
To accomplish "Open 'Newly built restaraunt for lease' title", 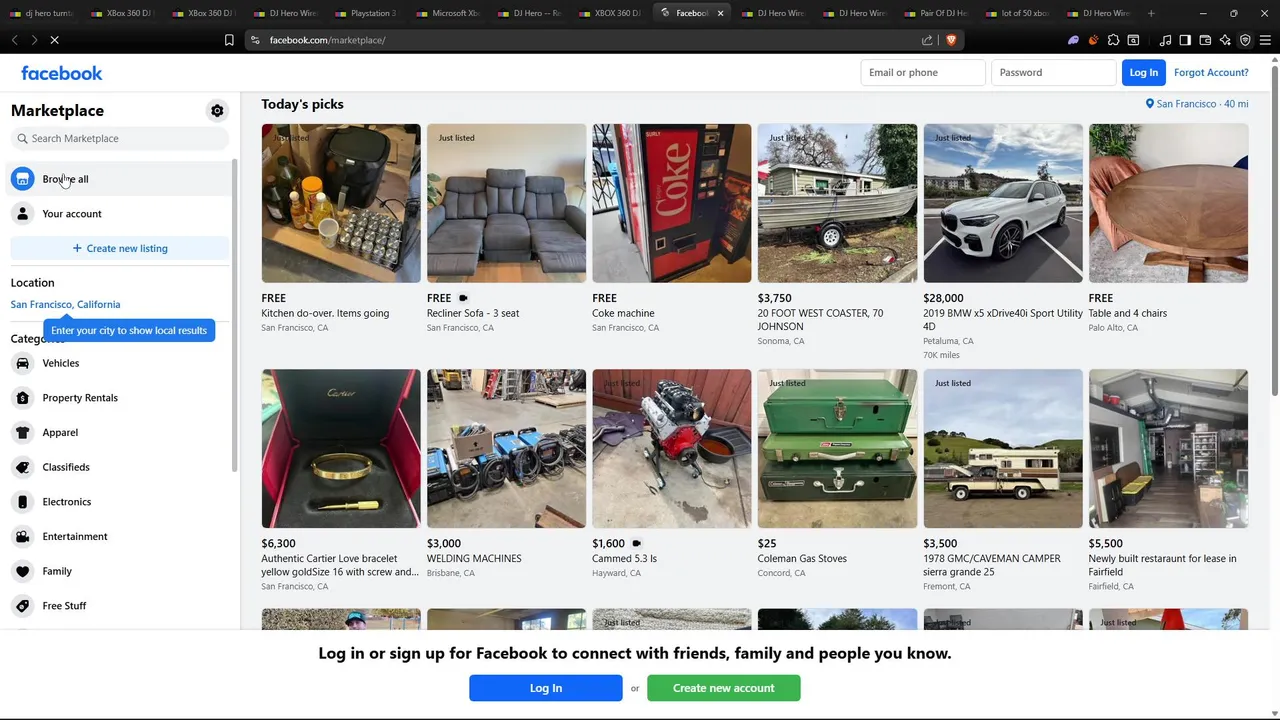I will pyautogui.click(x=1162, y=565).
